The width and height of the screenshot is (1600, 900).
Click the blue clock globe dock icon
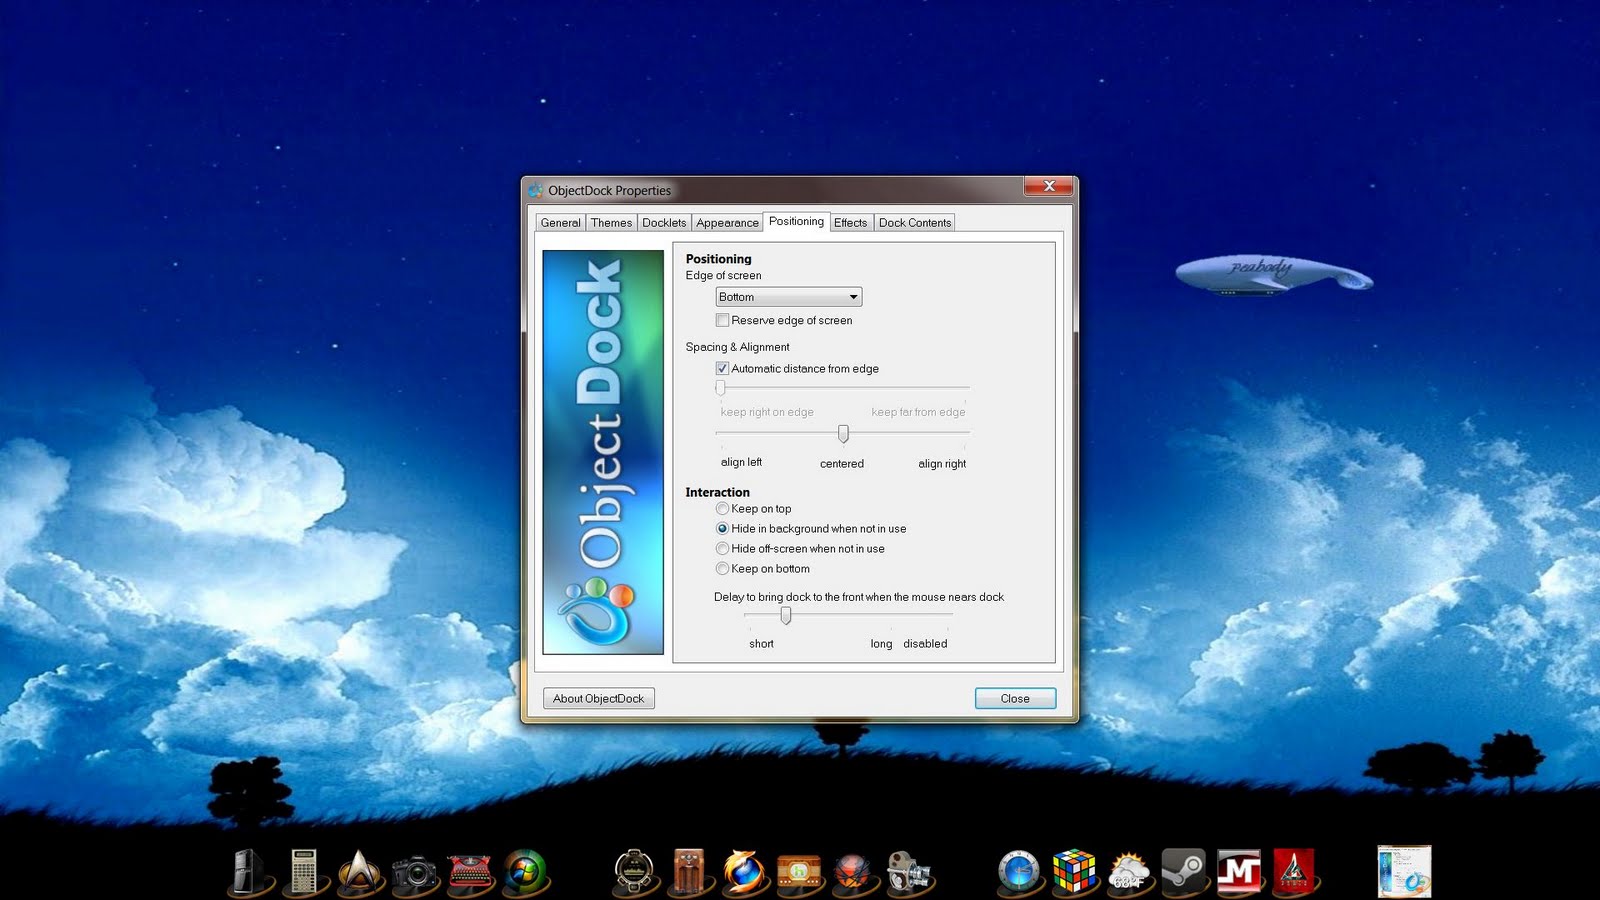click(x=1020, y=871)
